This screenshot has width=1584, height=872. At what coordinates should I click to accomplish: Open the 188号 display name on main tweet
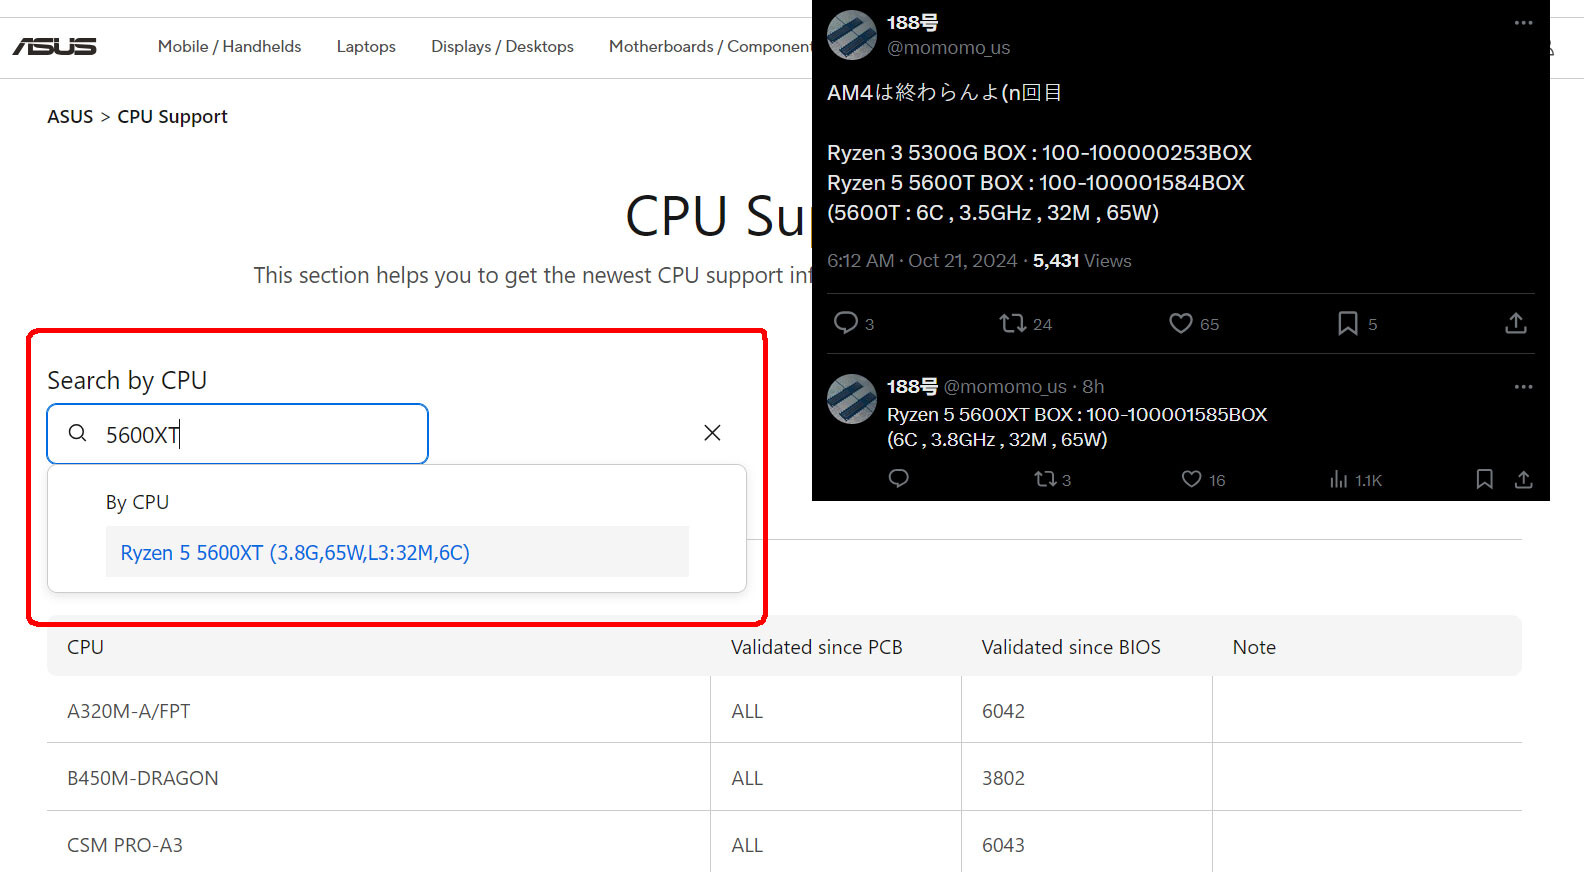(912, 22)
